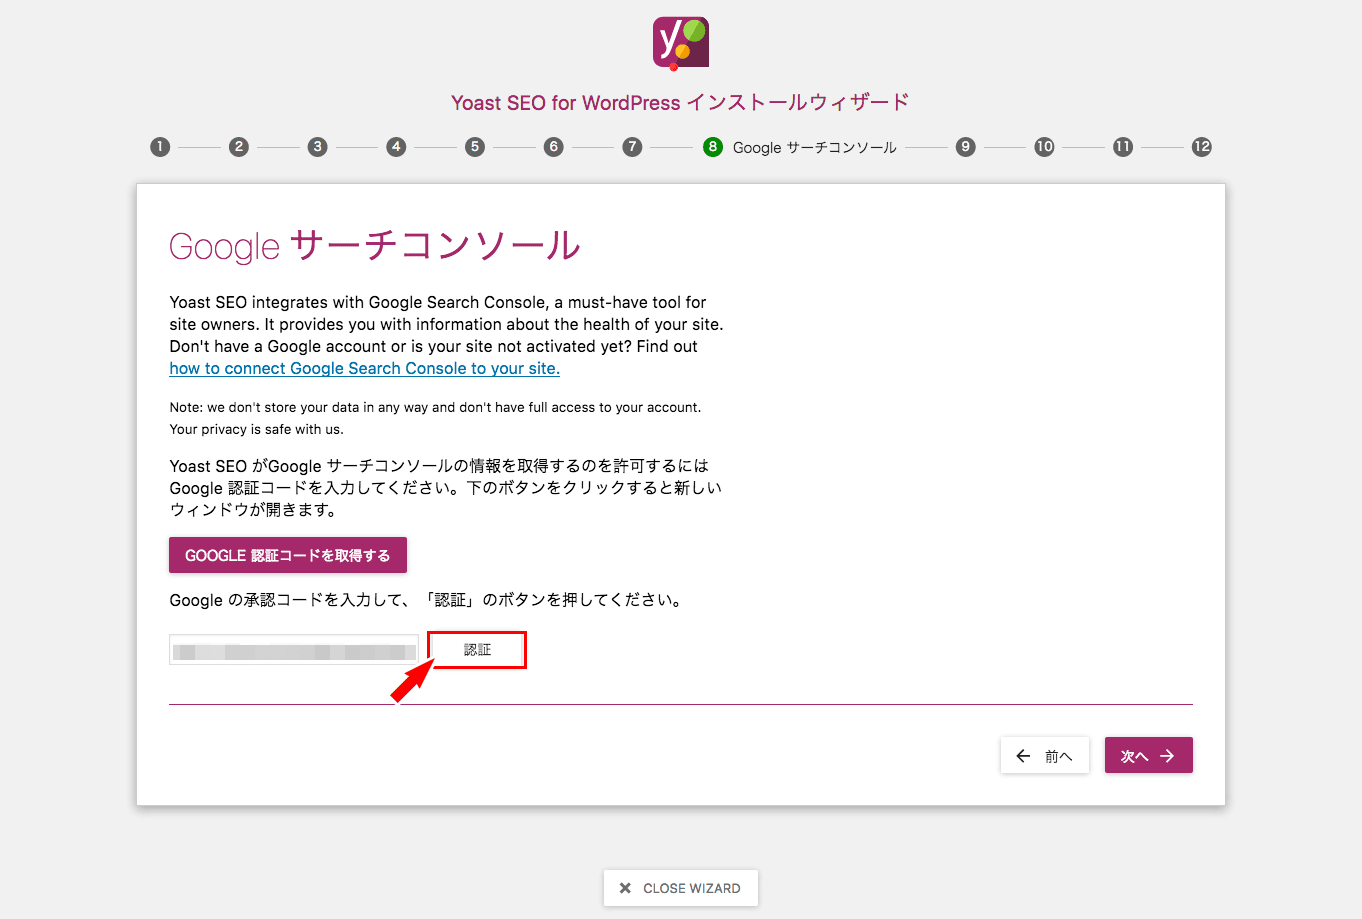
Task: Click the left arrow icon on 前へ
Action: click(1023, 756)
